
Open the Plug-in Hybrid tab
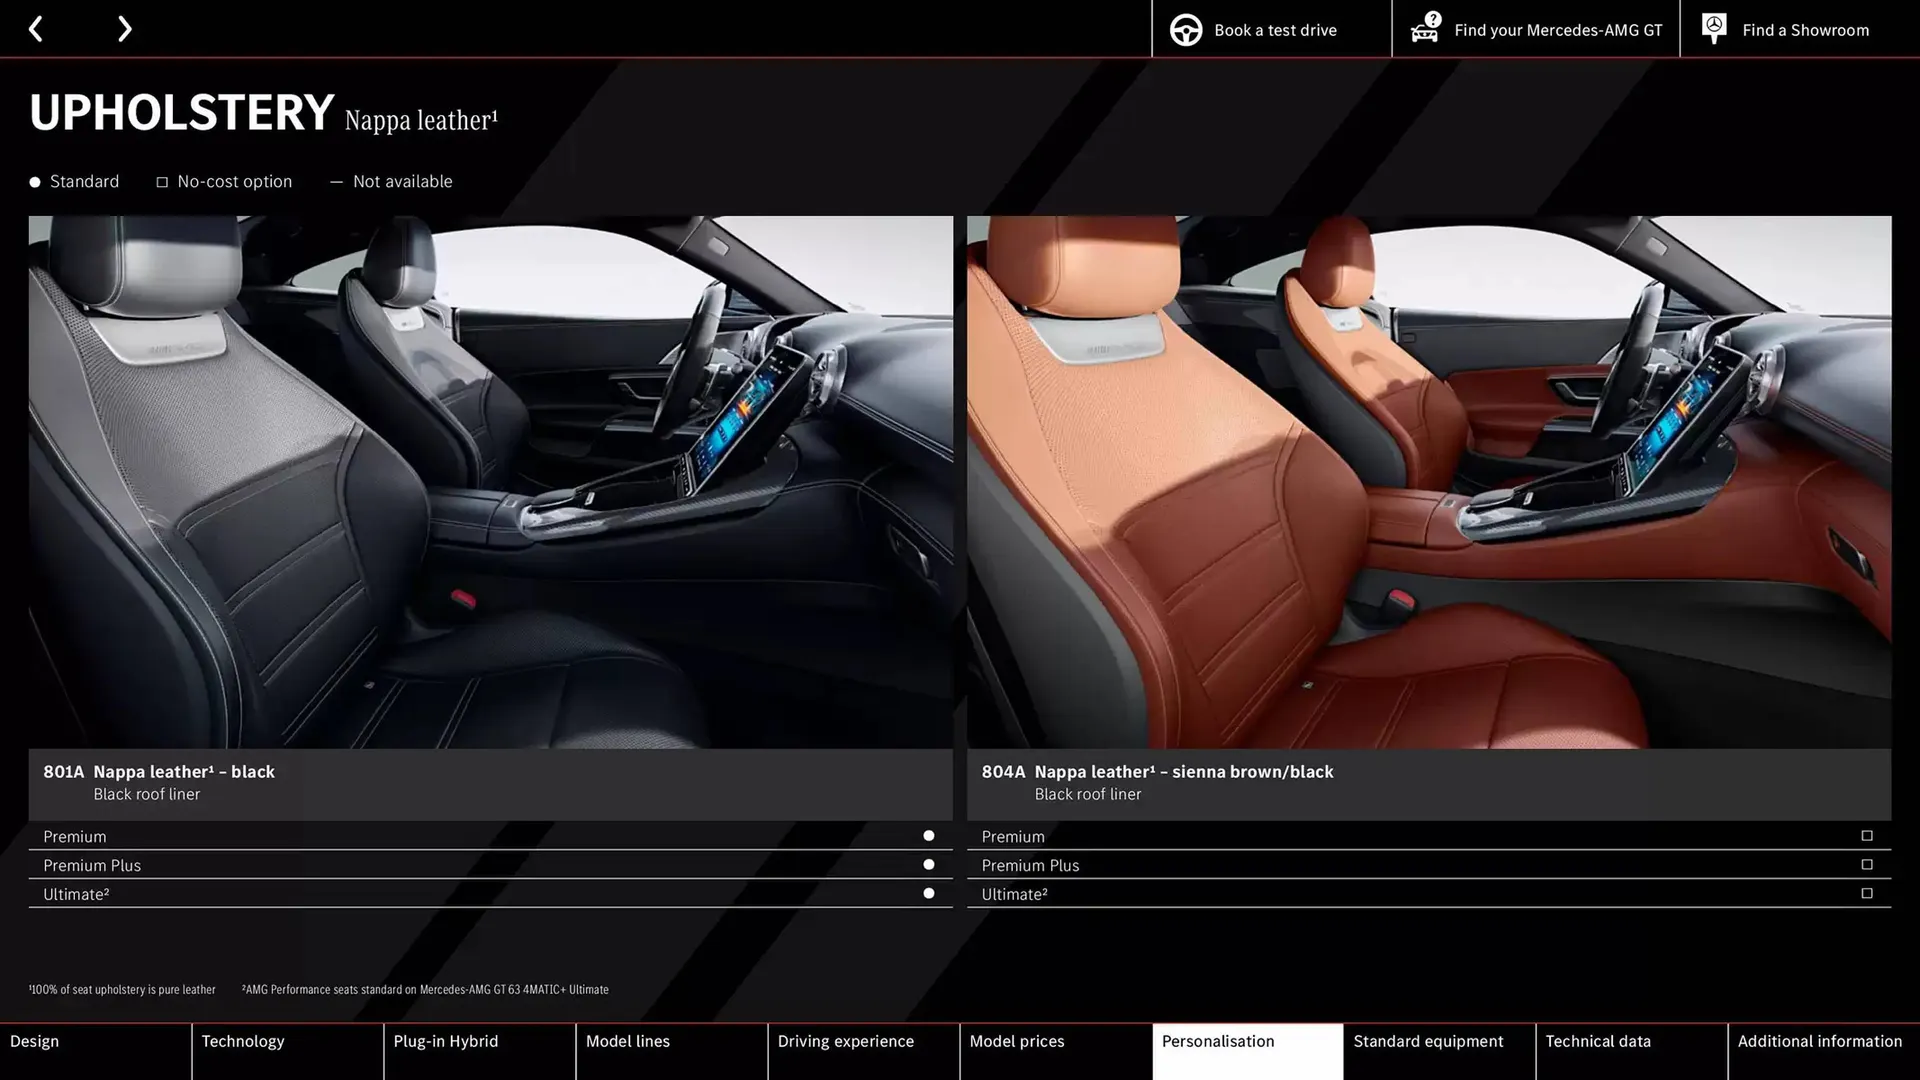click(x=479, y=1051)
